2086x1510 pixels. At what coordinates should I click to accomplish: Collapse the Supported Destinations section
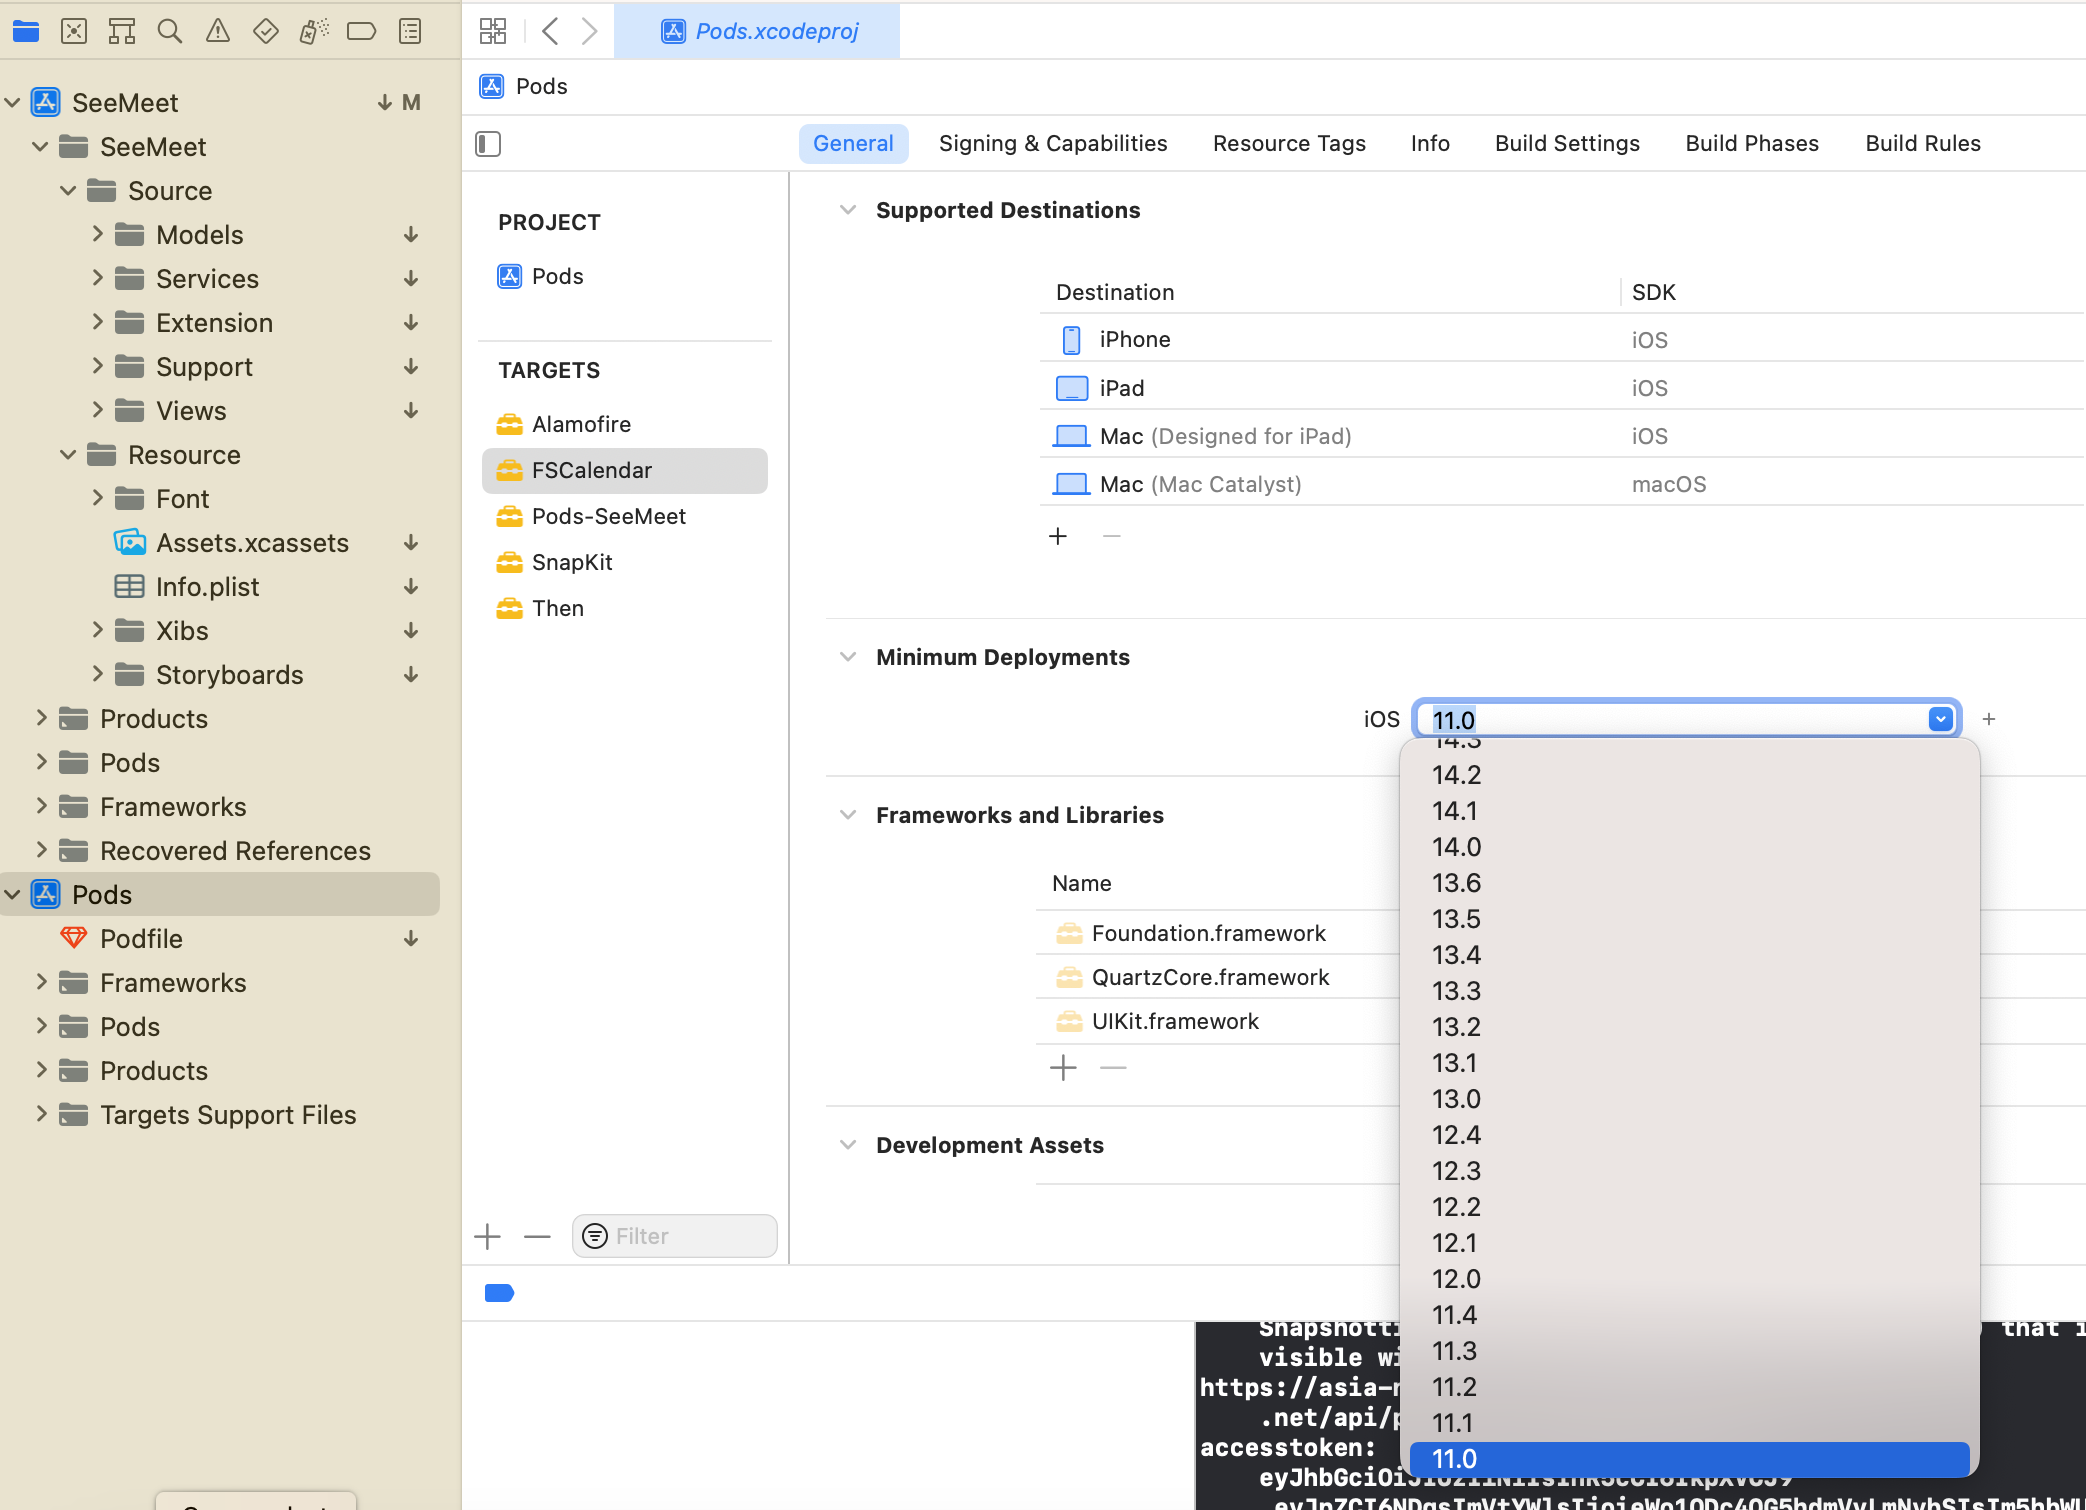pyautogui.click(x=848, y=210)
